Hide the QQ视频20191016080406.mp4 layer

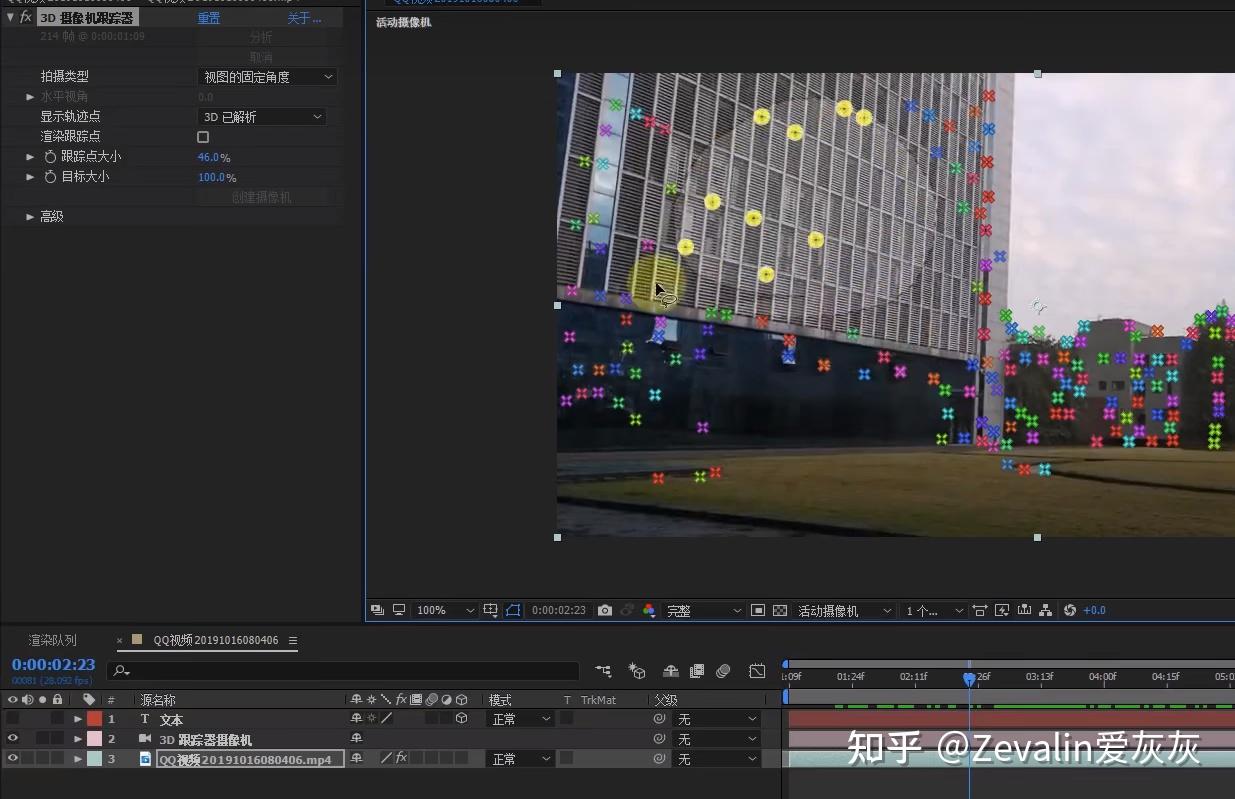(12, 759)
